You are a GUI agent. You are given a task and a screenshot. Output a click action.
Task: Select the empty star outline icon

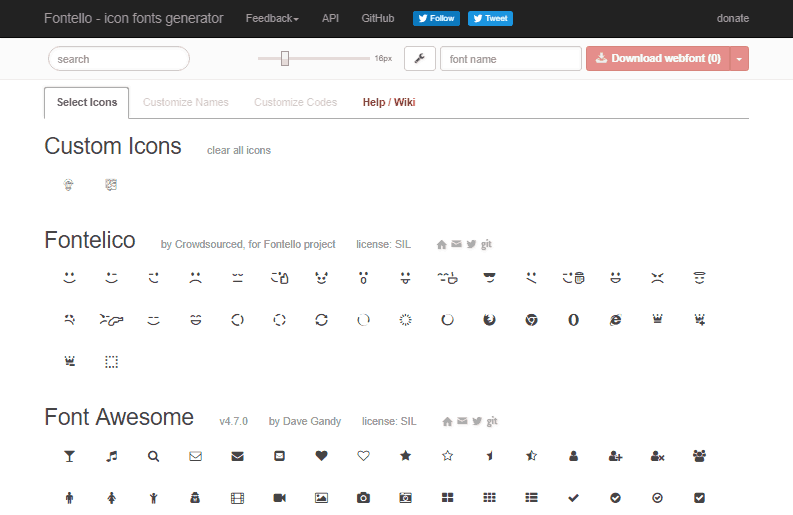[x=447, y=456]
